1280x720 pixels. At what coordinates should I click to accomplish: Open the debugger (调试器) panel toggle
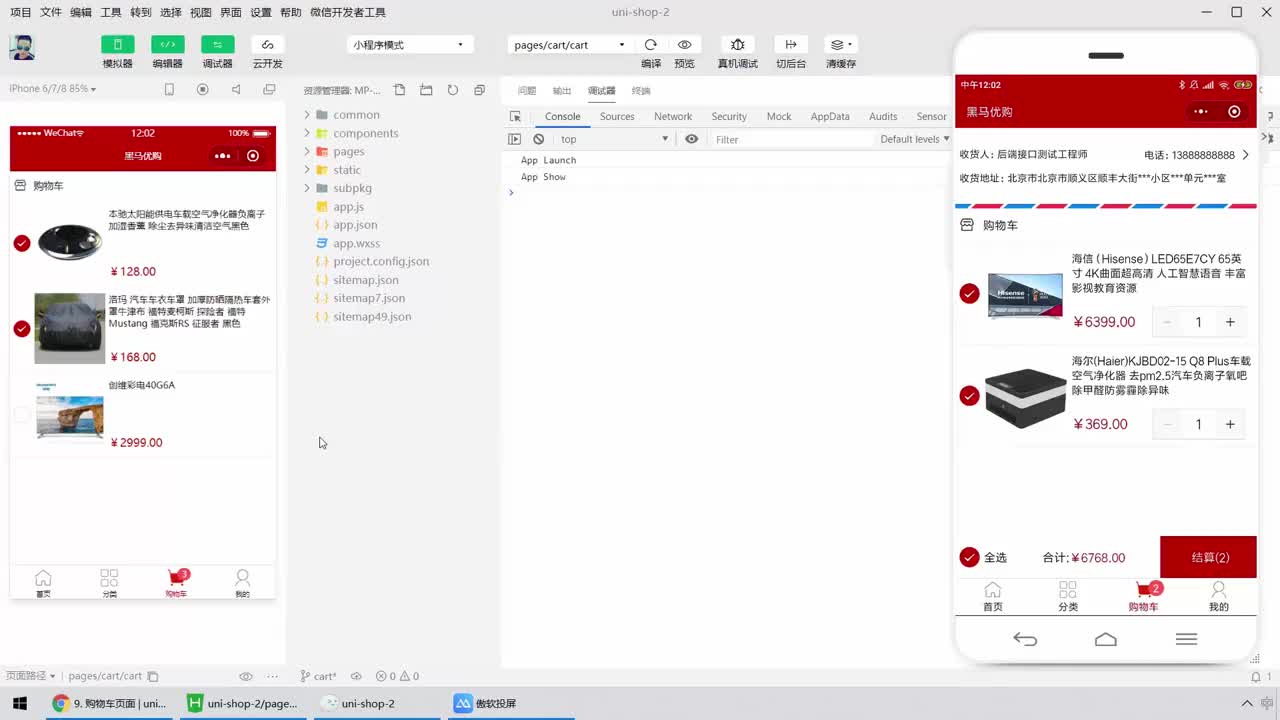coord(217,45)
